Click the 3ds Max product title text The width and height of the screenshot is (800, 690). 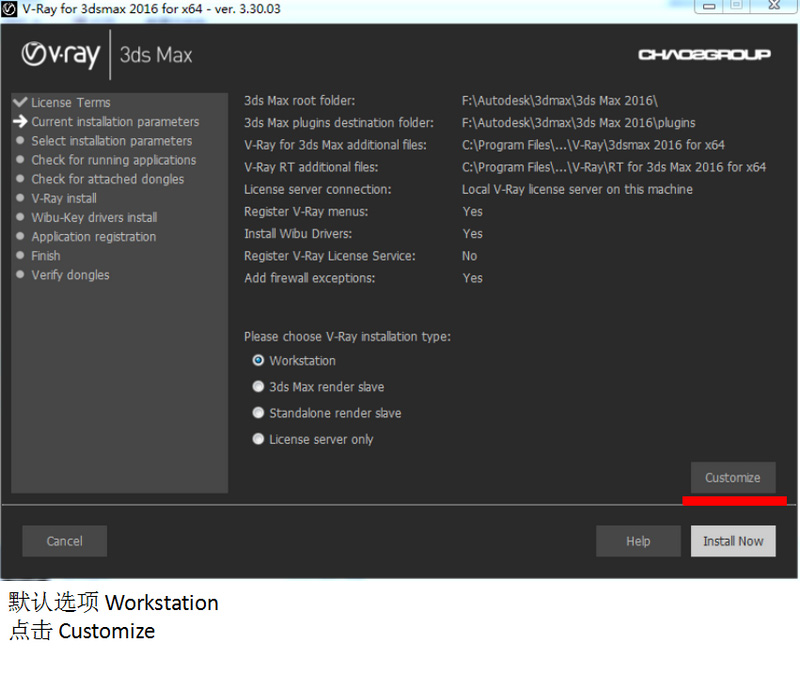tap(156, 55)
